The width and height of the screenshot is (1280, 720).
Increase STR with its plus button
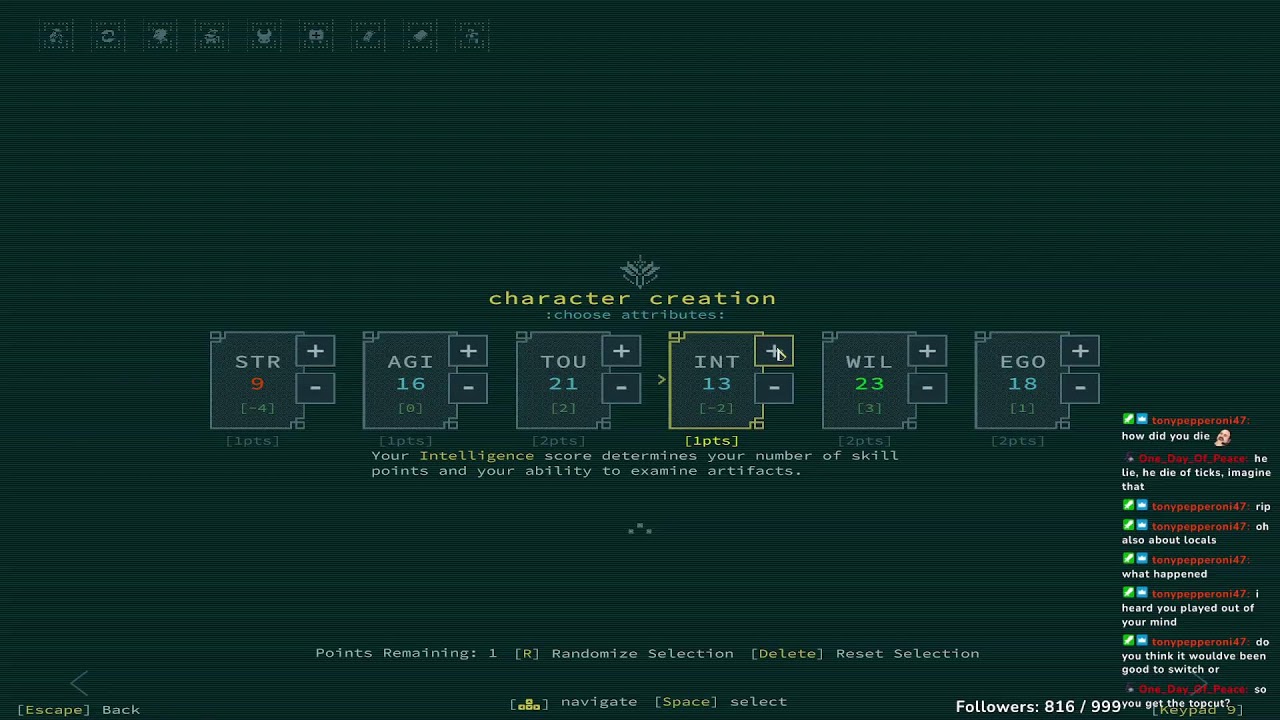[315, 351]
